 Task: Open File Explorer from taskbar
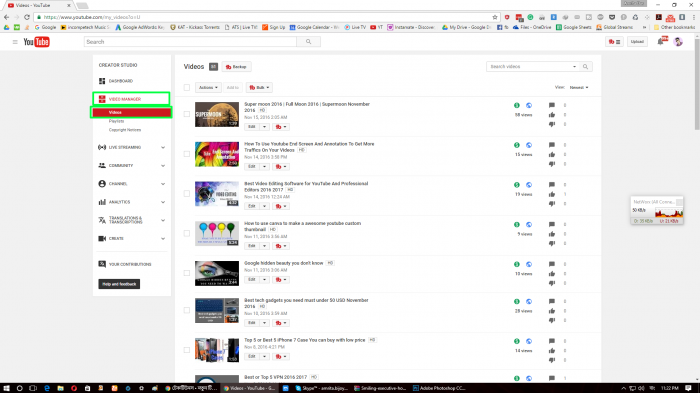click(60, 388)
